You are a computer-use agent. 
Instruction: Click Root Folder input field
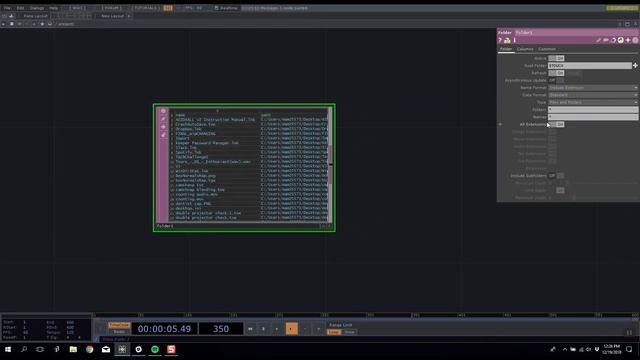[x=590, y=66]
